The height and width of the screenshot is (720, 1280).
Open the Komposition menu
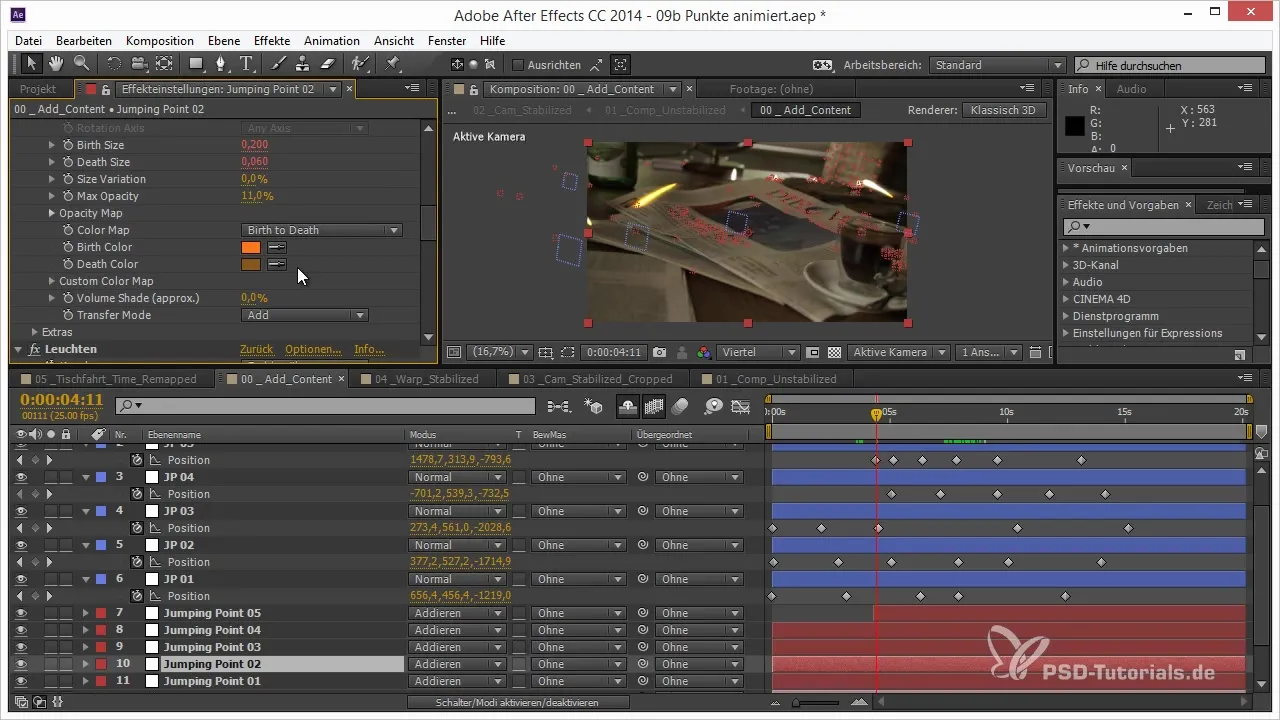tap(160, 41)
